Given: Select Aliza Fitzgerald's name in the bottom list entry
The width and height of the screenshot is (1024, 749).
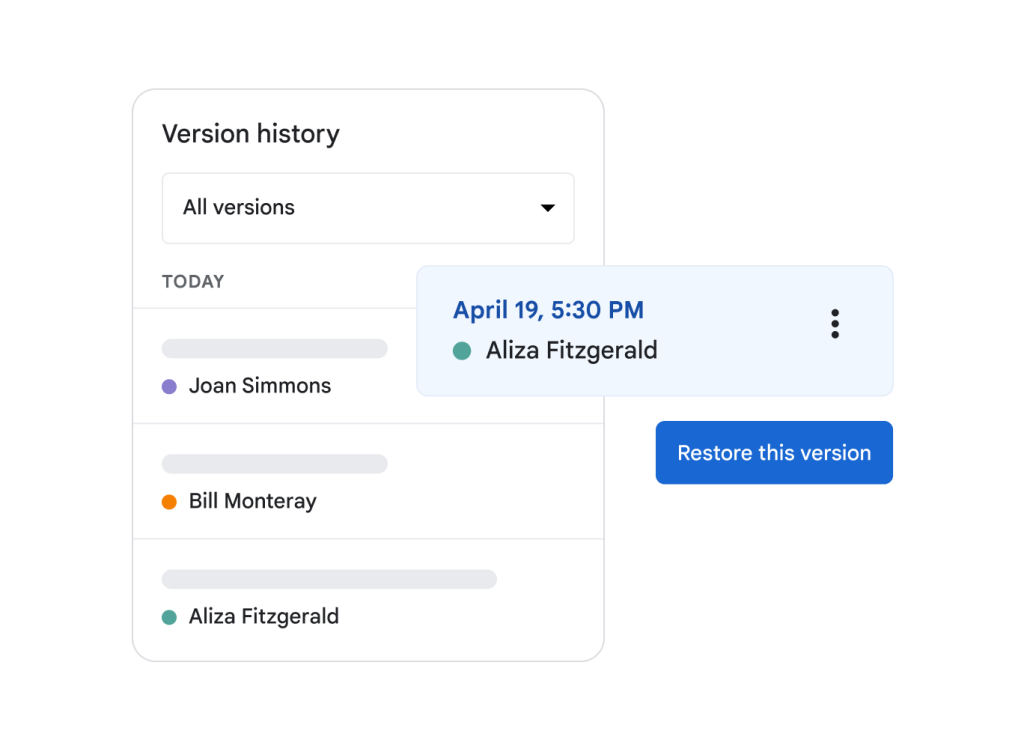Looking at the screenshot, I should coord(264,617).
